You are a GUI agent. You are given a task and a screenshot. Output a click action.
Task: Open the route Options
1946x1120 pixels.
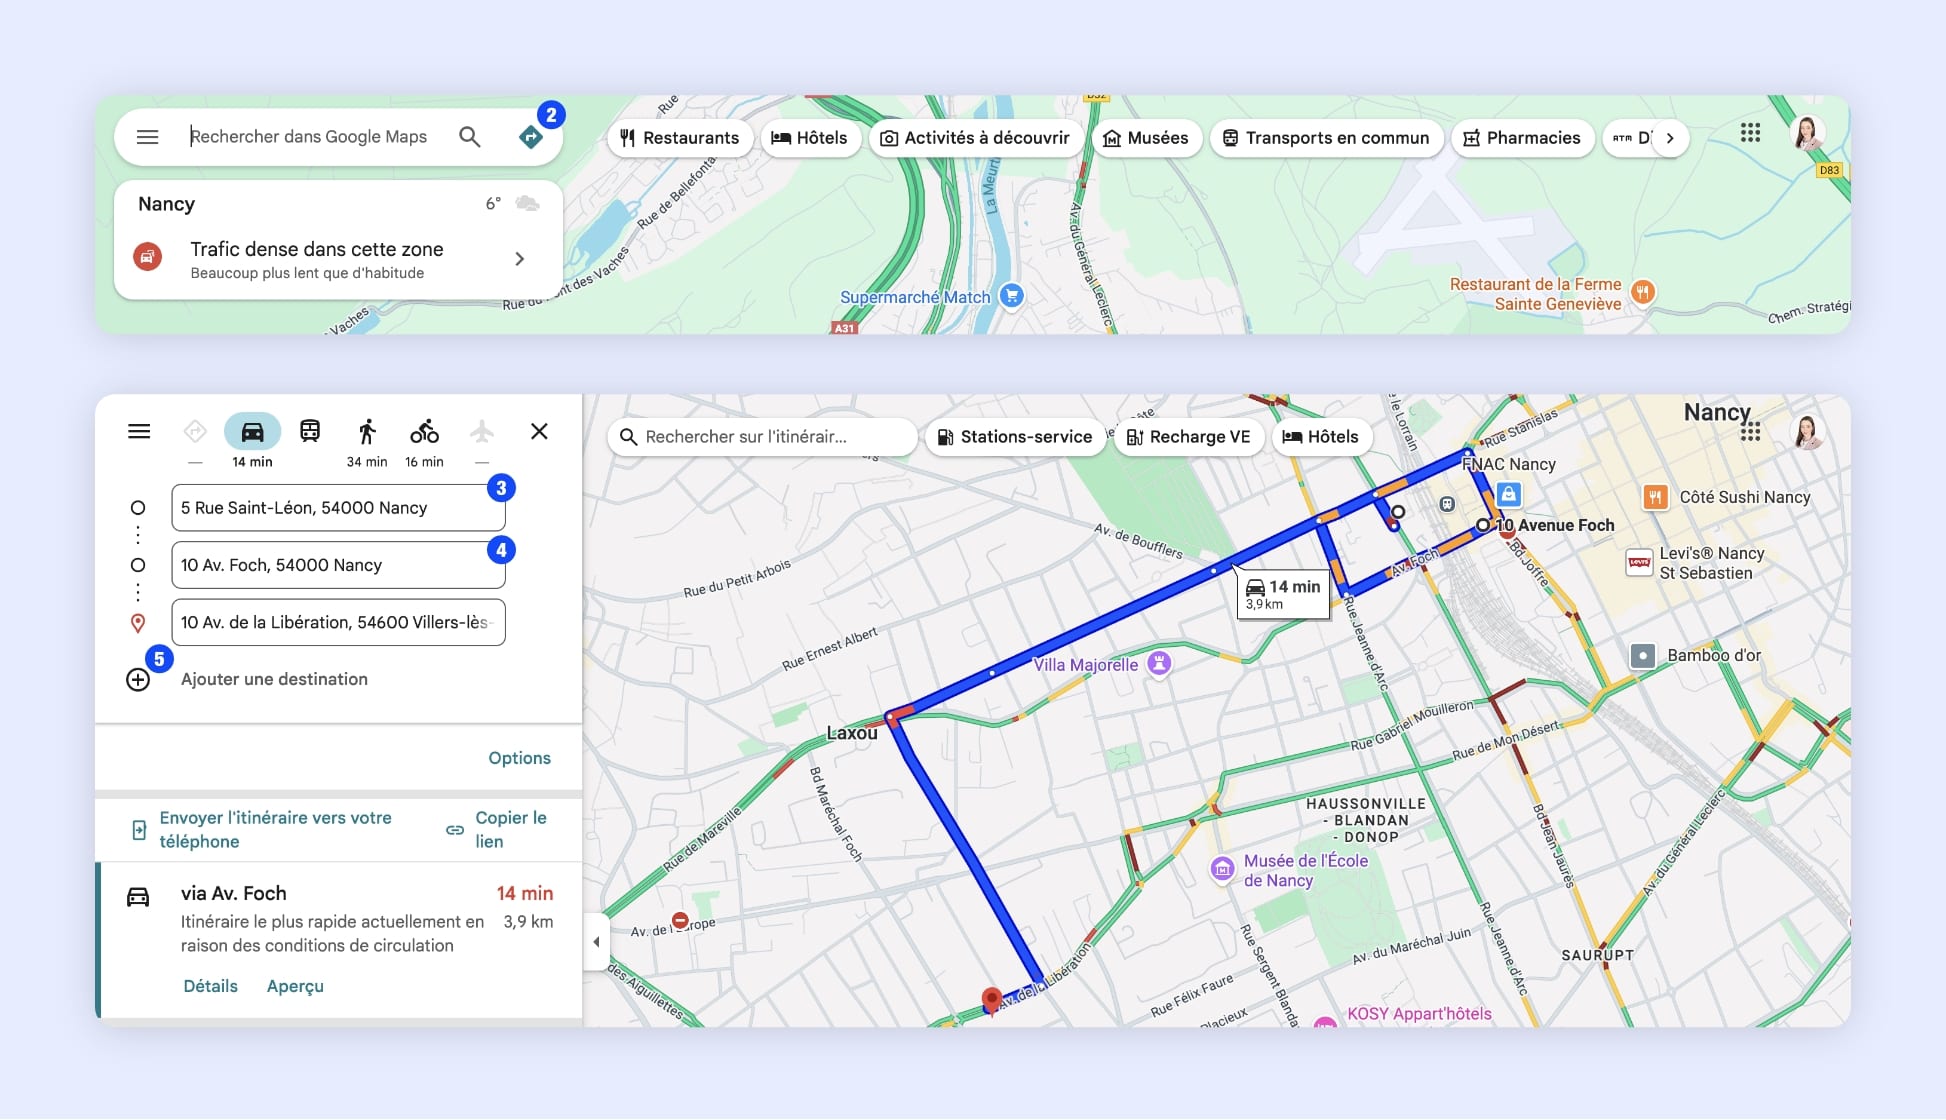pos(519,757)
